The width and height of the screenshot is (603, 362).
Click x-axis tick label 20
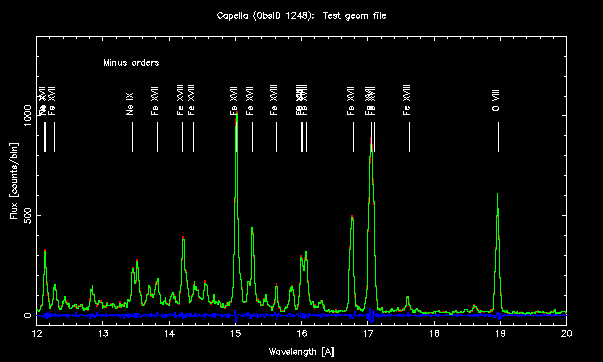[x=566, y=334]
